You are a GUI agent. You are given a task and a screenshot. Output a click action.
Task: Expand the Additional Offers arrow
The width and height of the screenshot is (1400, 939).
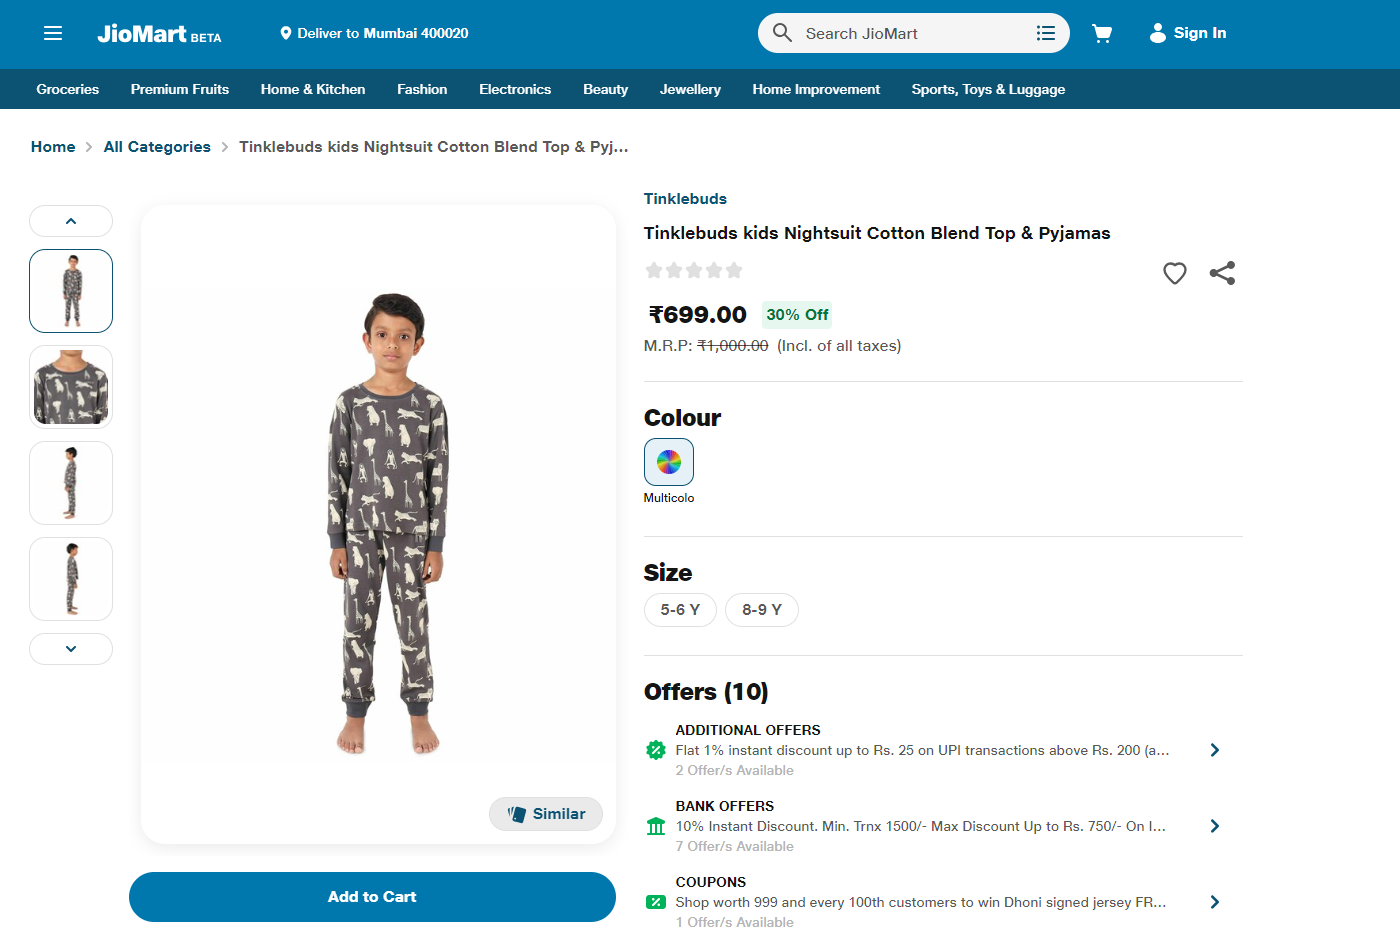1214,750
